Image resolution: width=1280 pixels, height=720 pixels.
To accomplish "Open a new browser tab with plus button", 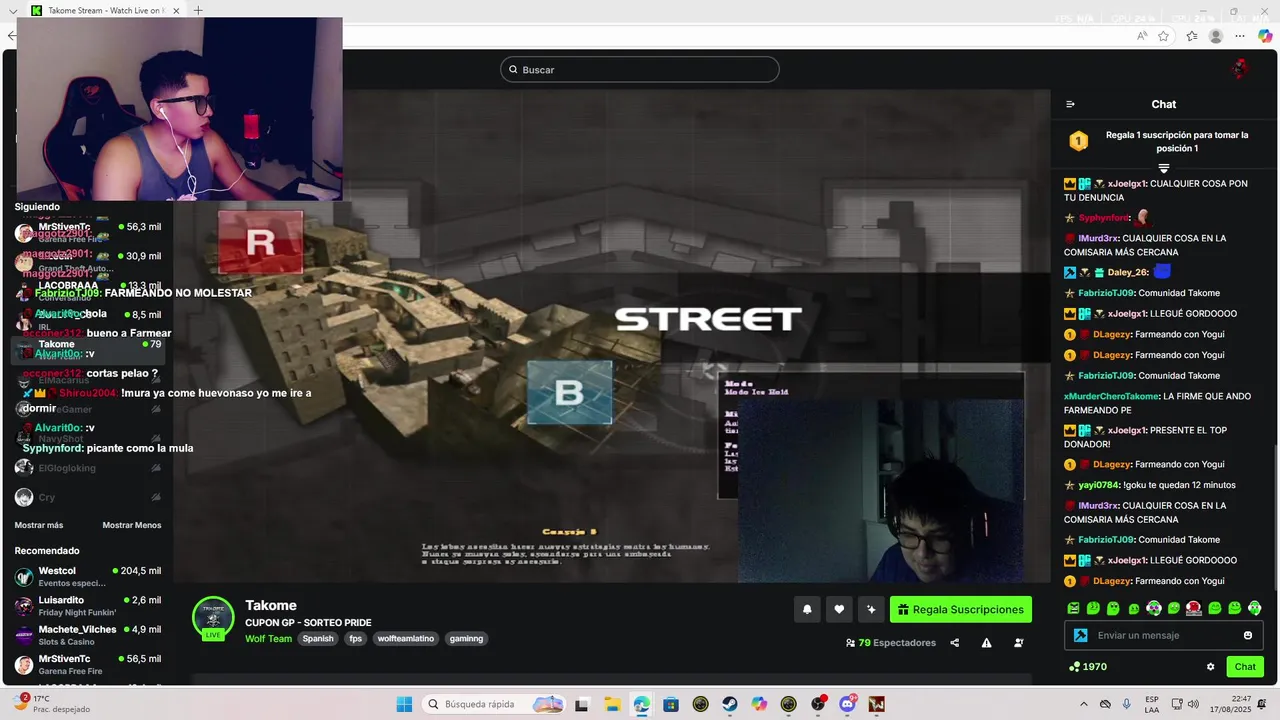I will coord(198,10).
